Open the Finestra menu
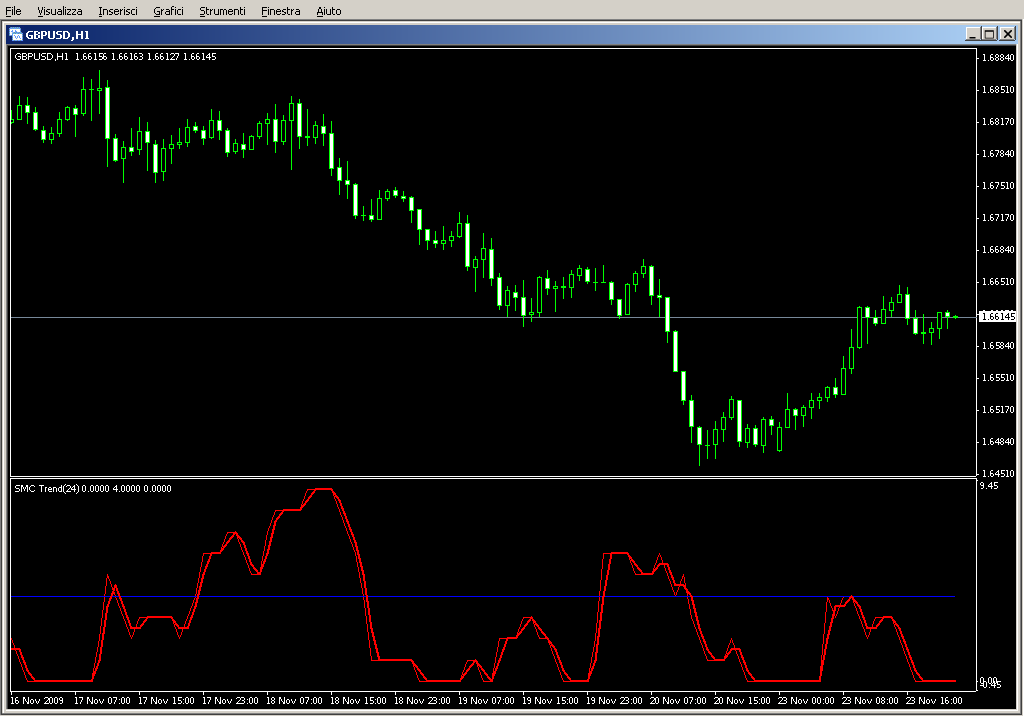1024x717 pixels. pyautogui.click(x=281, y=11)
